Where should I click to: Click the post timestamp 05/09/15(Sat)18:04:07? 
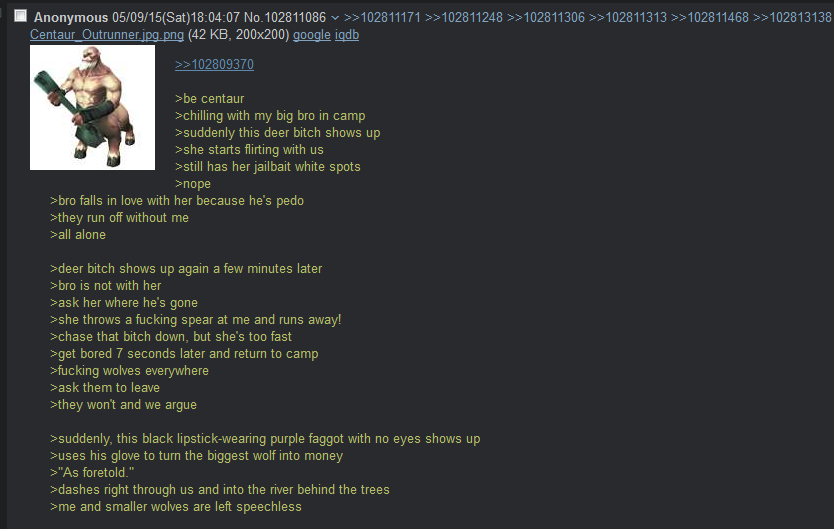tap(176, 18)
